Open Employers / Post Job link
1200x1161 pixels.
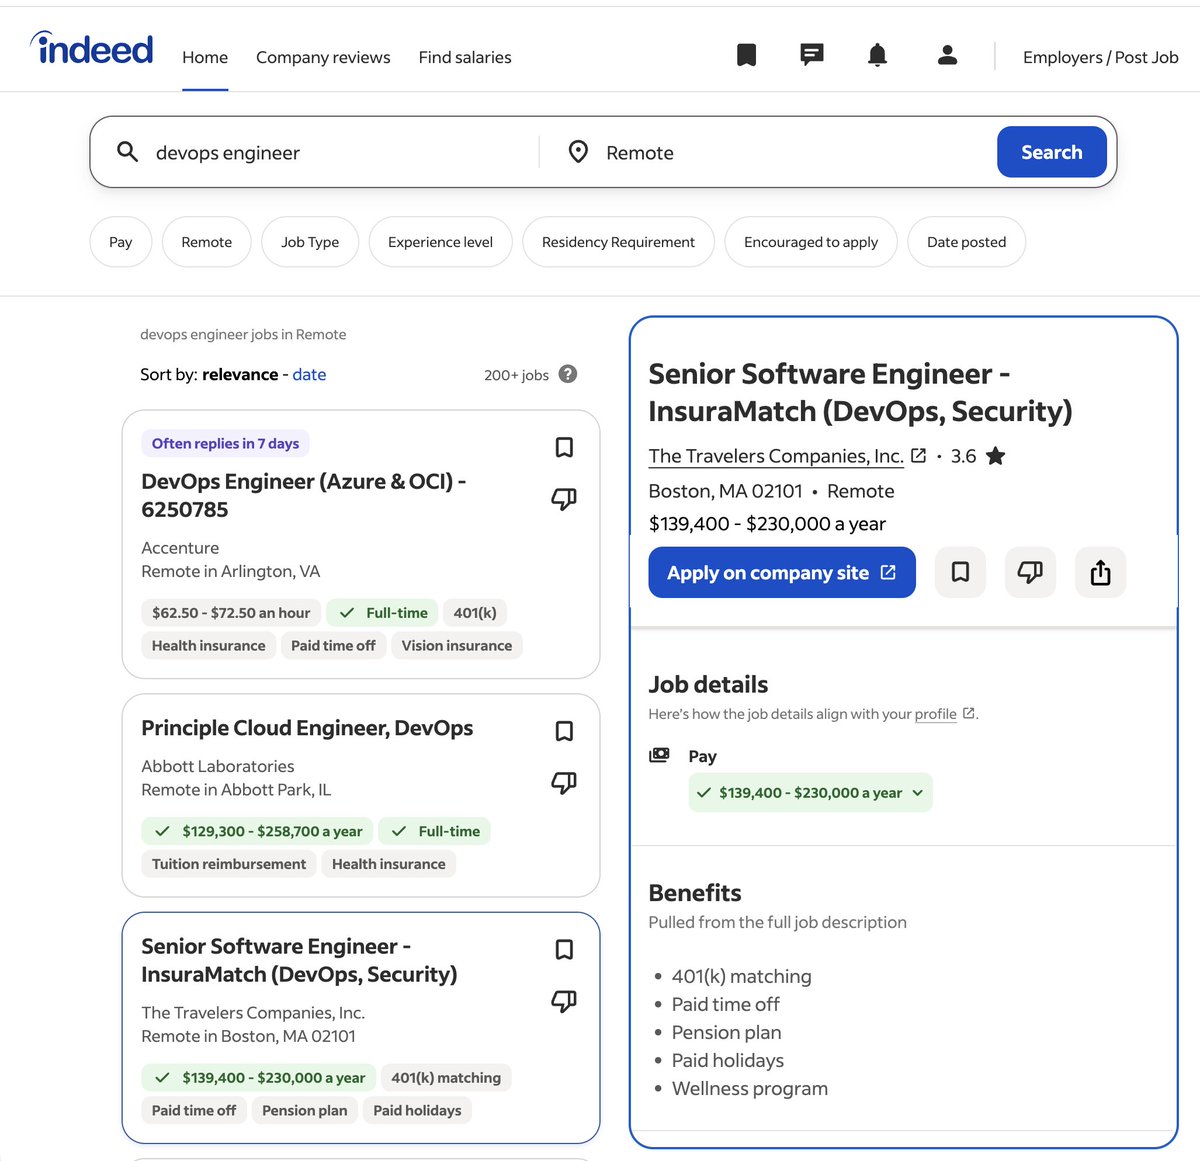click(x=1101, y=57)
